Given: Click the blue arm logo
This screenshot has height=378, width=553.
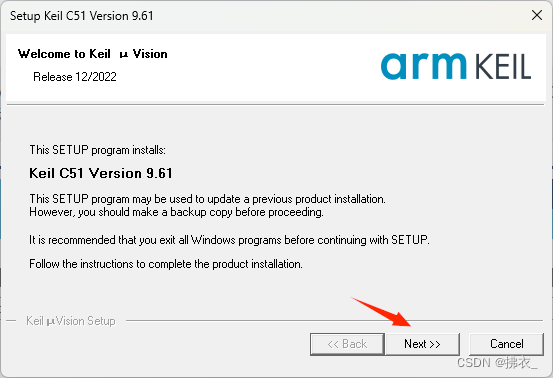Looking at the screenshot, I should pos(424,66).
